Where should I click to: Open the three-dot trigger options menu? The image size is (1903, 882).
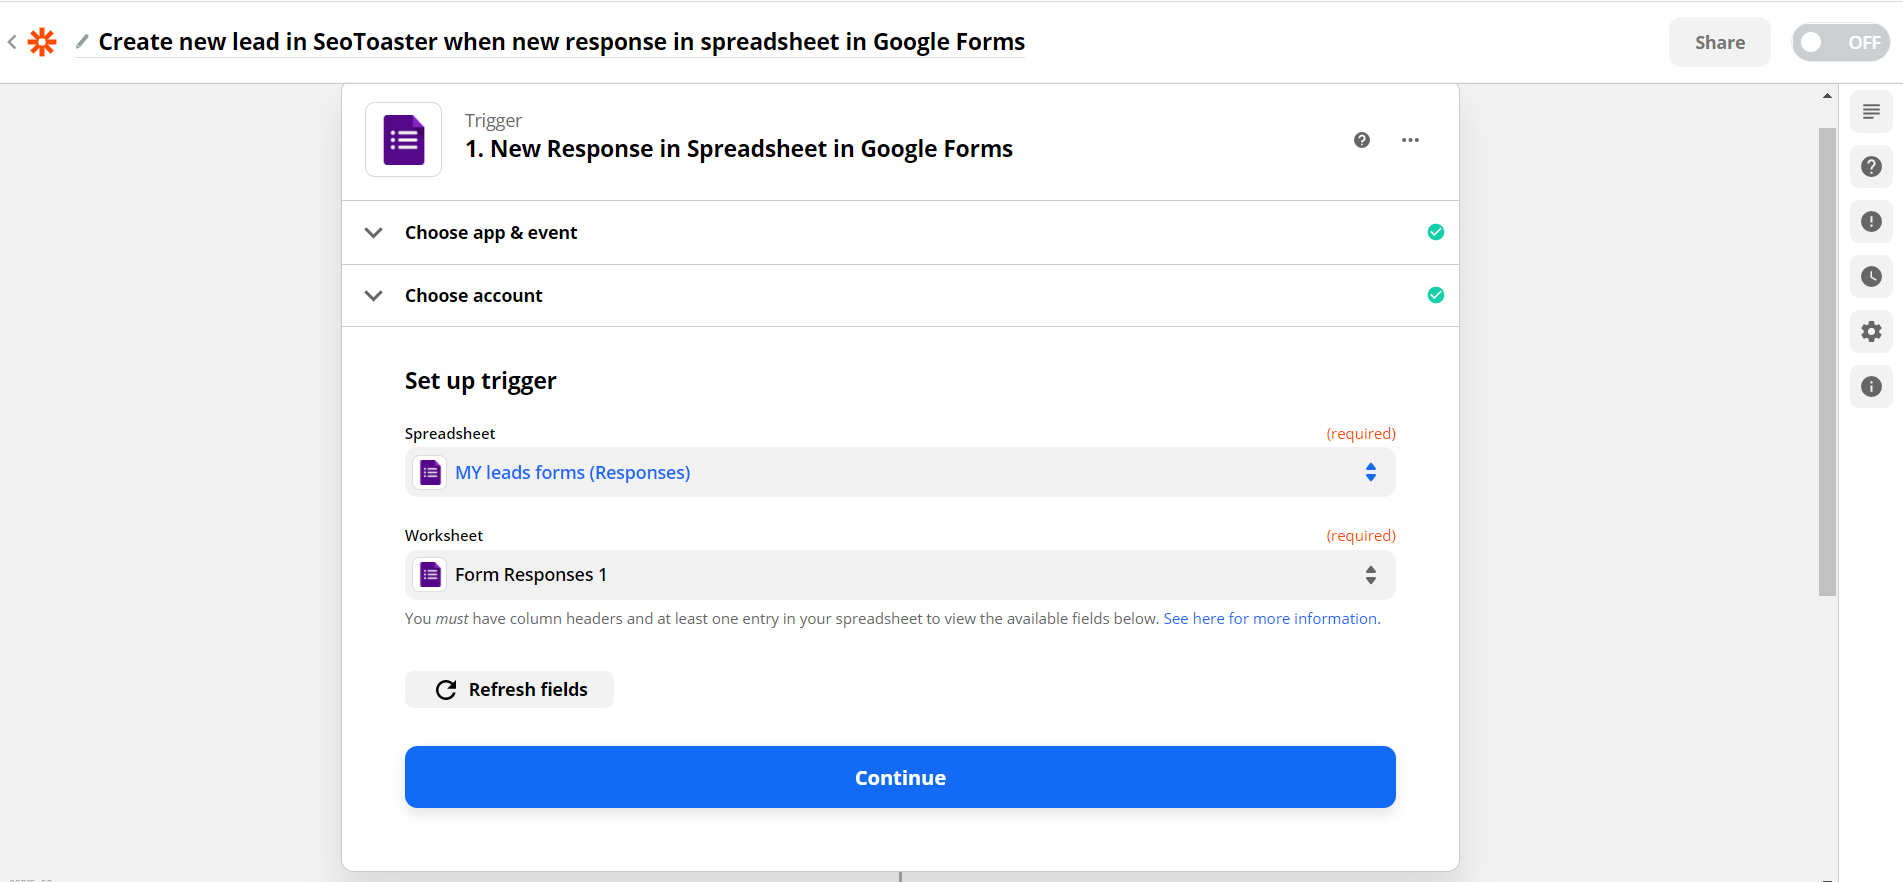1410,140
